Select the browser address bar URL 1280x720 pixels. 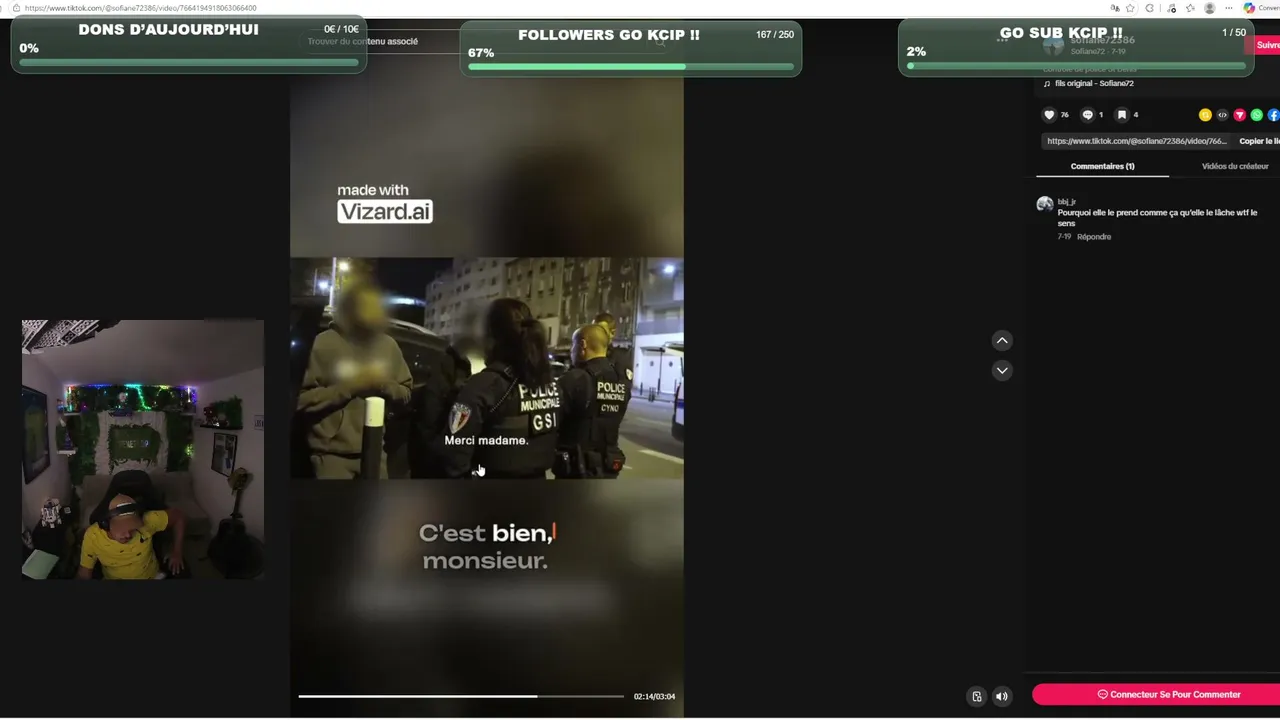140,8
